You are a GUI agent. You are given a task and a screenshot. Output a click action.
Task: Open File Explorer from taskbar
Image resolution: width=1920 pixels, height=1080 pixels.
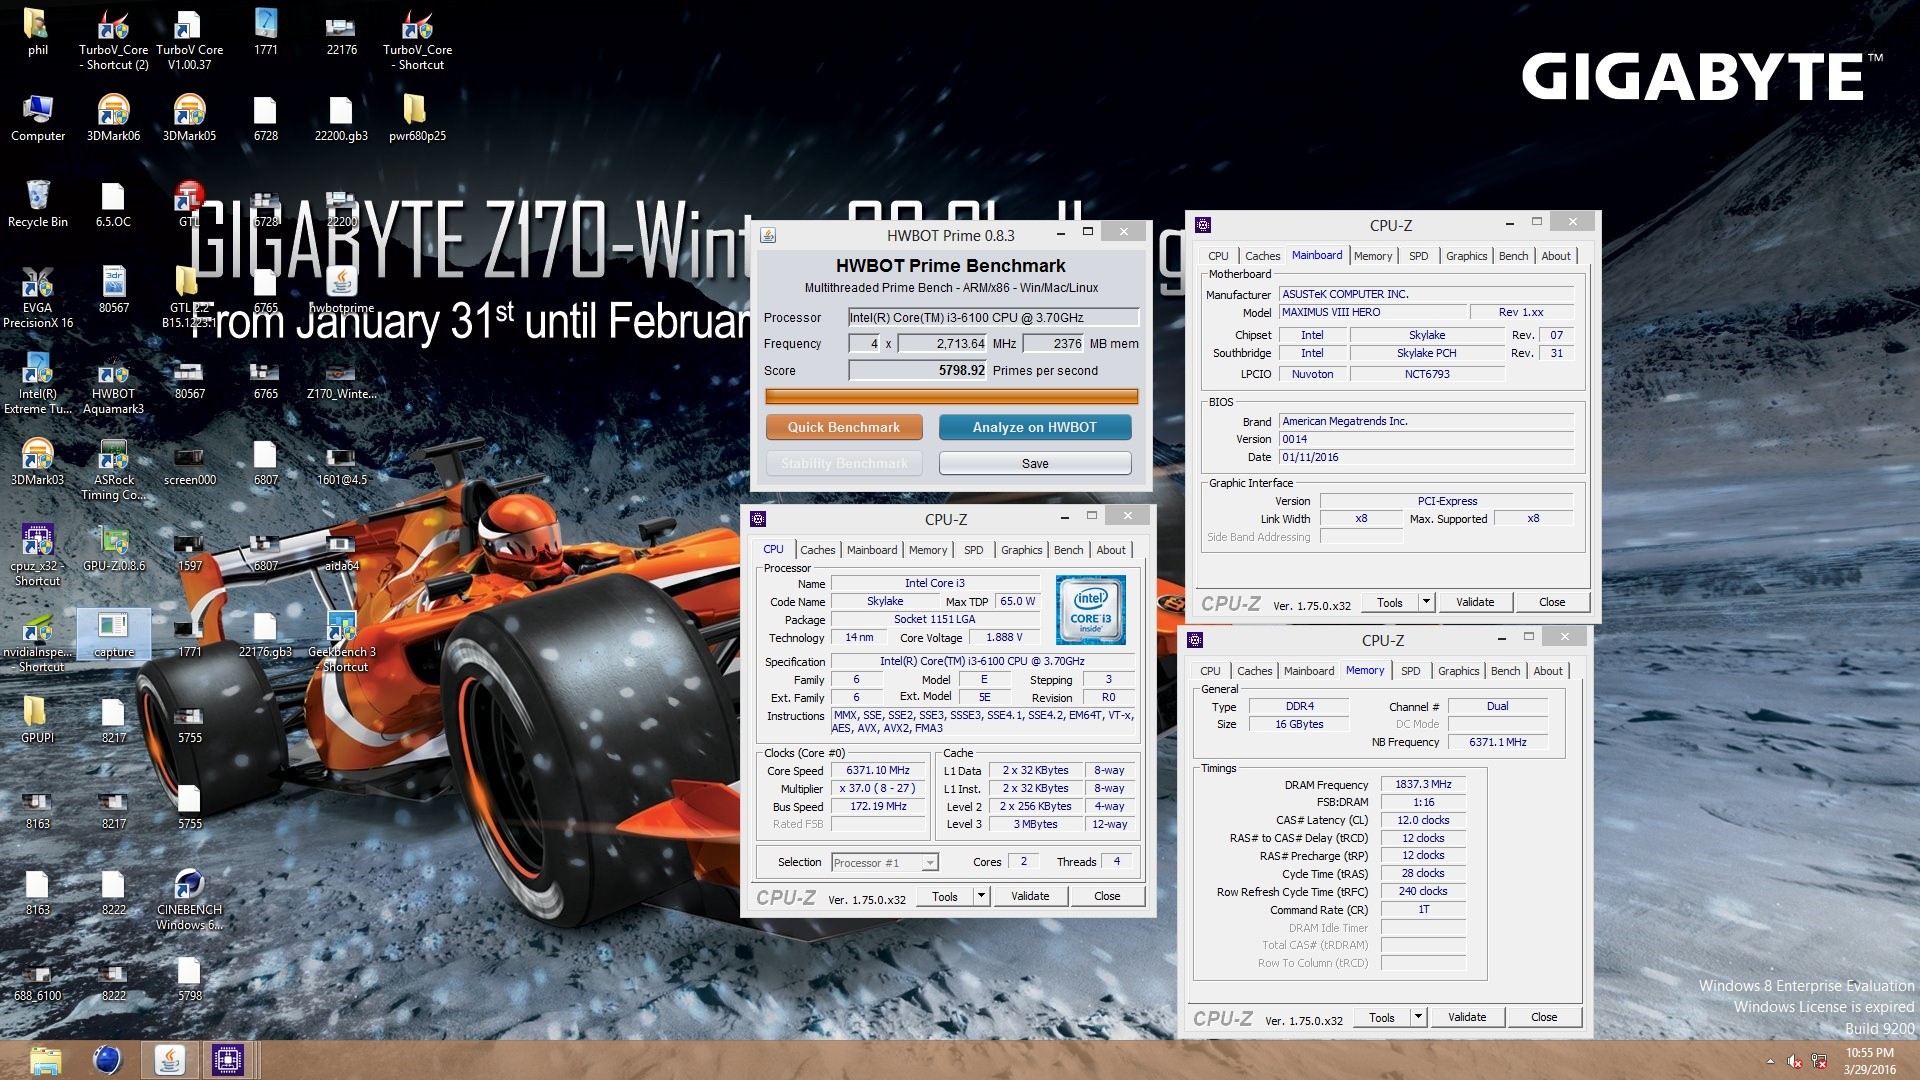tap(46, 1060)
